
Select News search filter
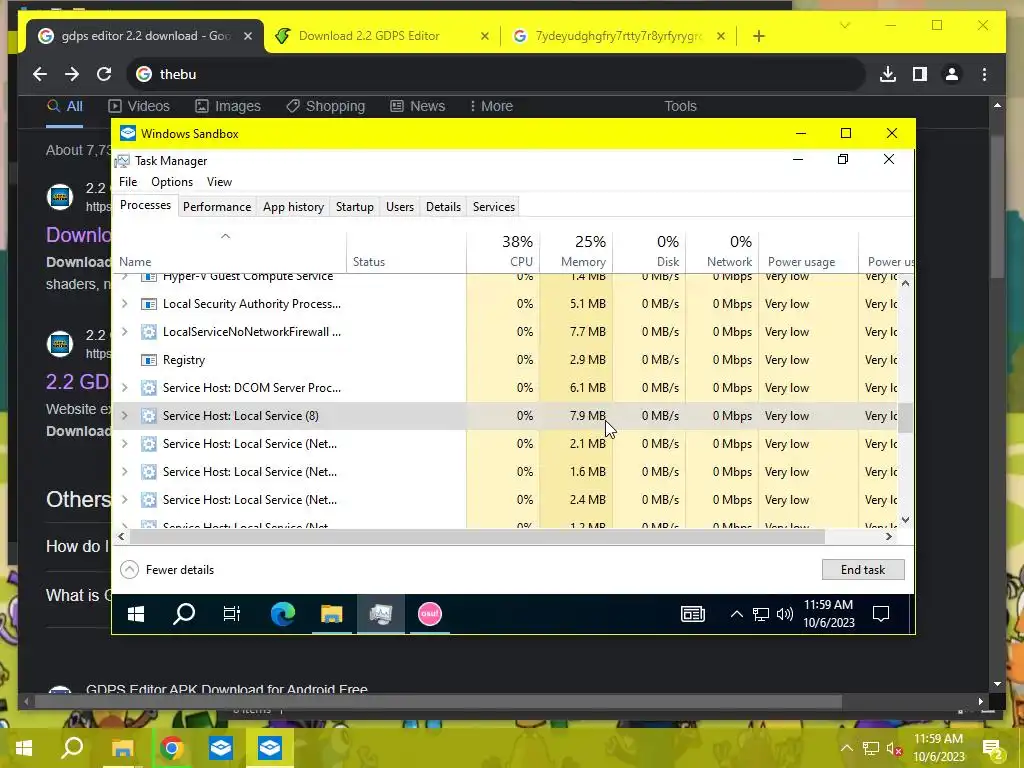[418, 106]
